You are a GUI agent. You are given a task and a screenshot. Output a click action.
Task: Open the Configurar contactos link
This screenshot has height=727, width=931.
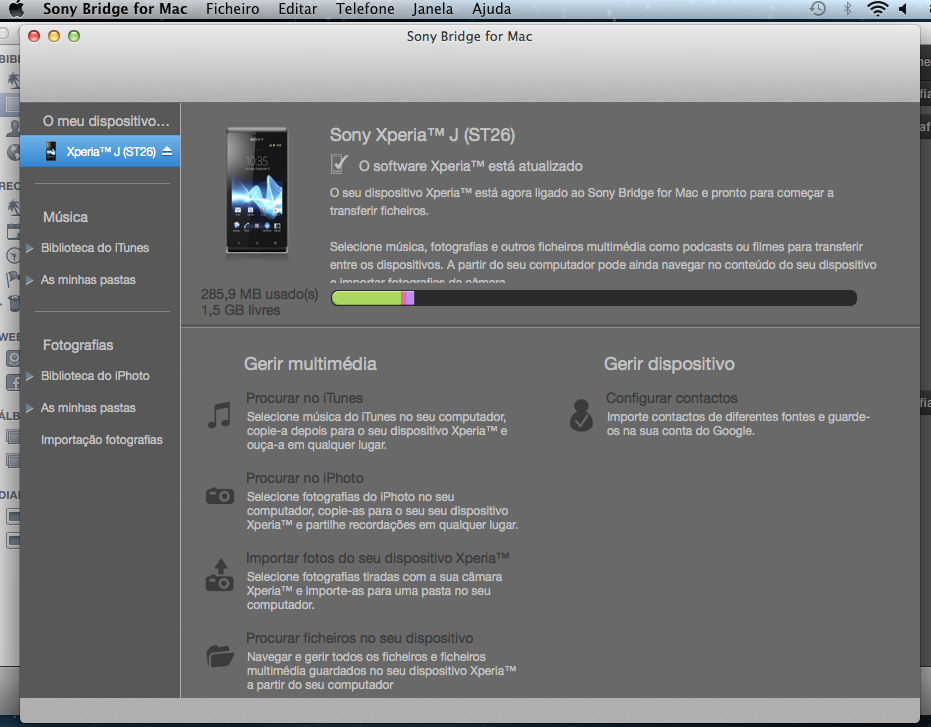click(x=671, y=398)
